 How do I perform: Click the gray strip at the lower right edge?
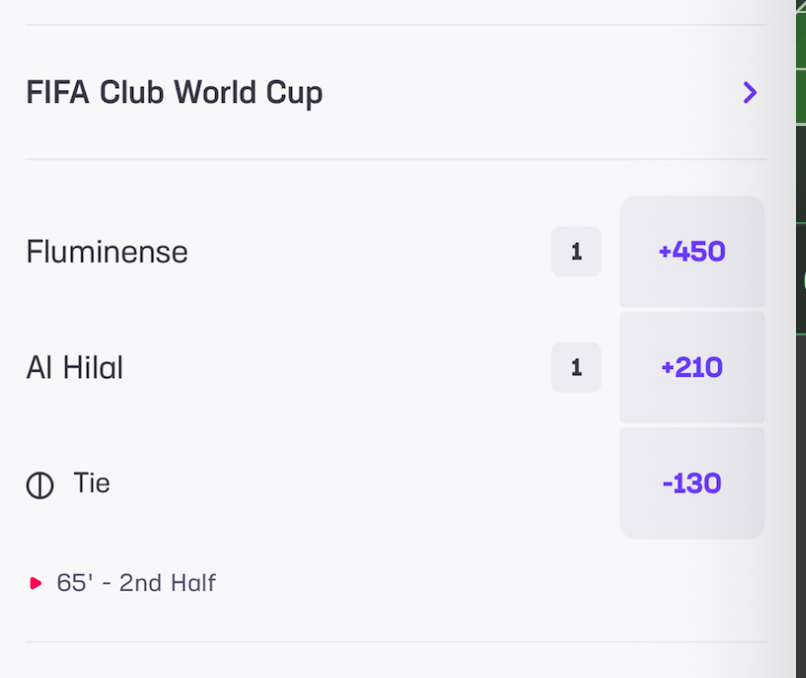[801, 506]
